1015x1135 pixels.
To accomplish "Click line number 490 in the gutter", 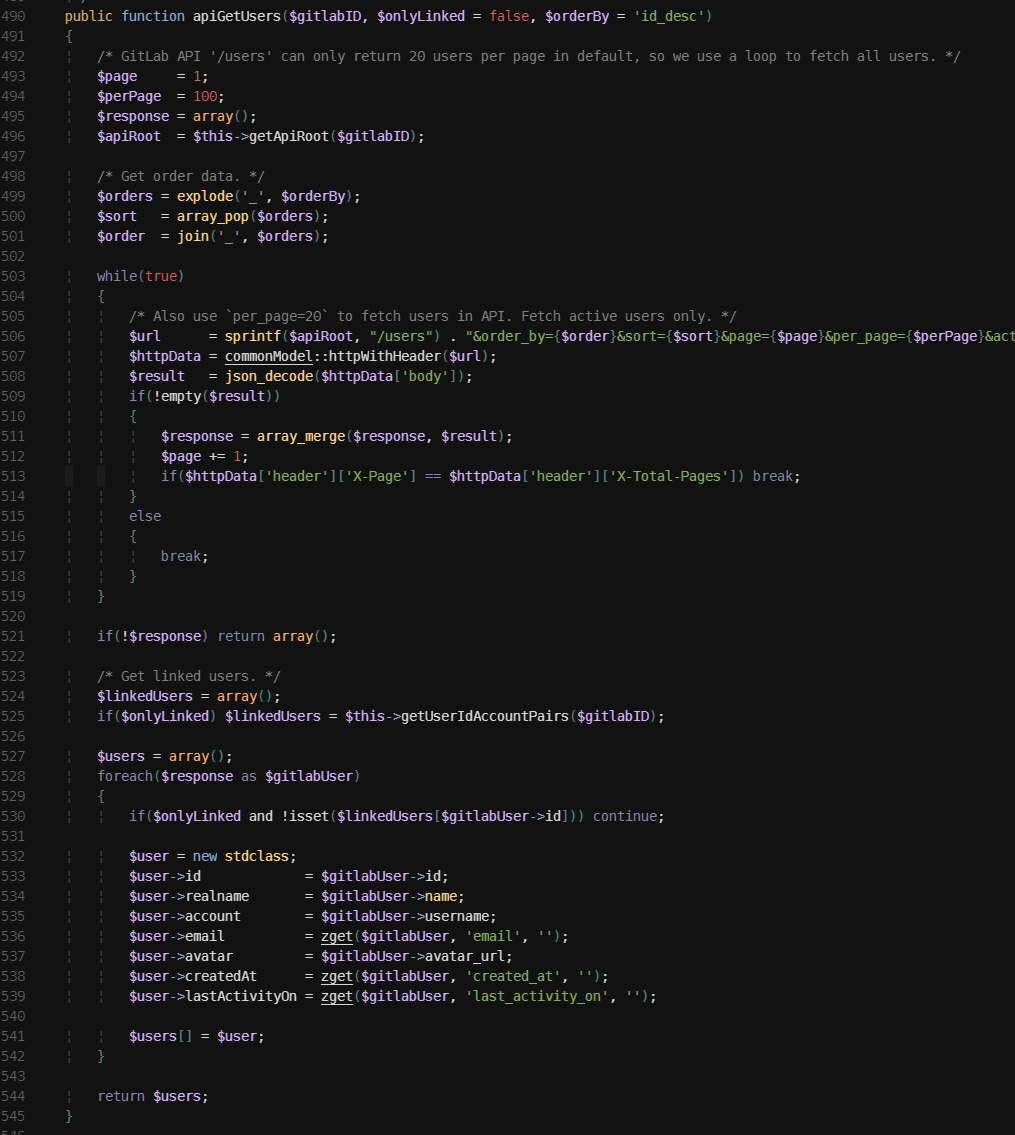I will (x=13, y=16).
